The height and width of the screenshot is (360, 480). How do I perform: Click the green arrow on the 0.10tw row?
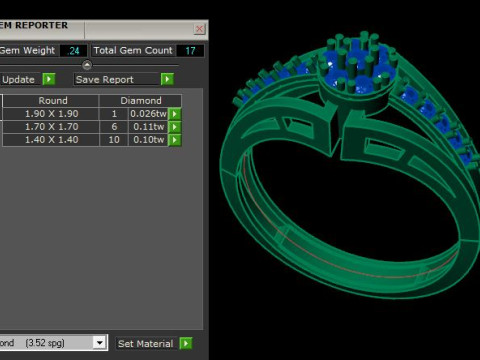tap(175, 140)
